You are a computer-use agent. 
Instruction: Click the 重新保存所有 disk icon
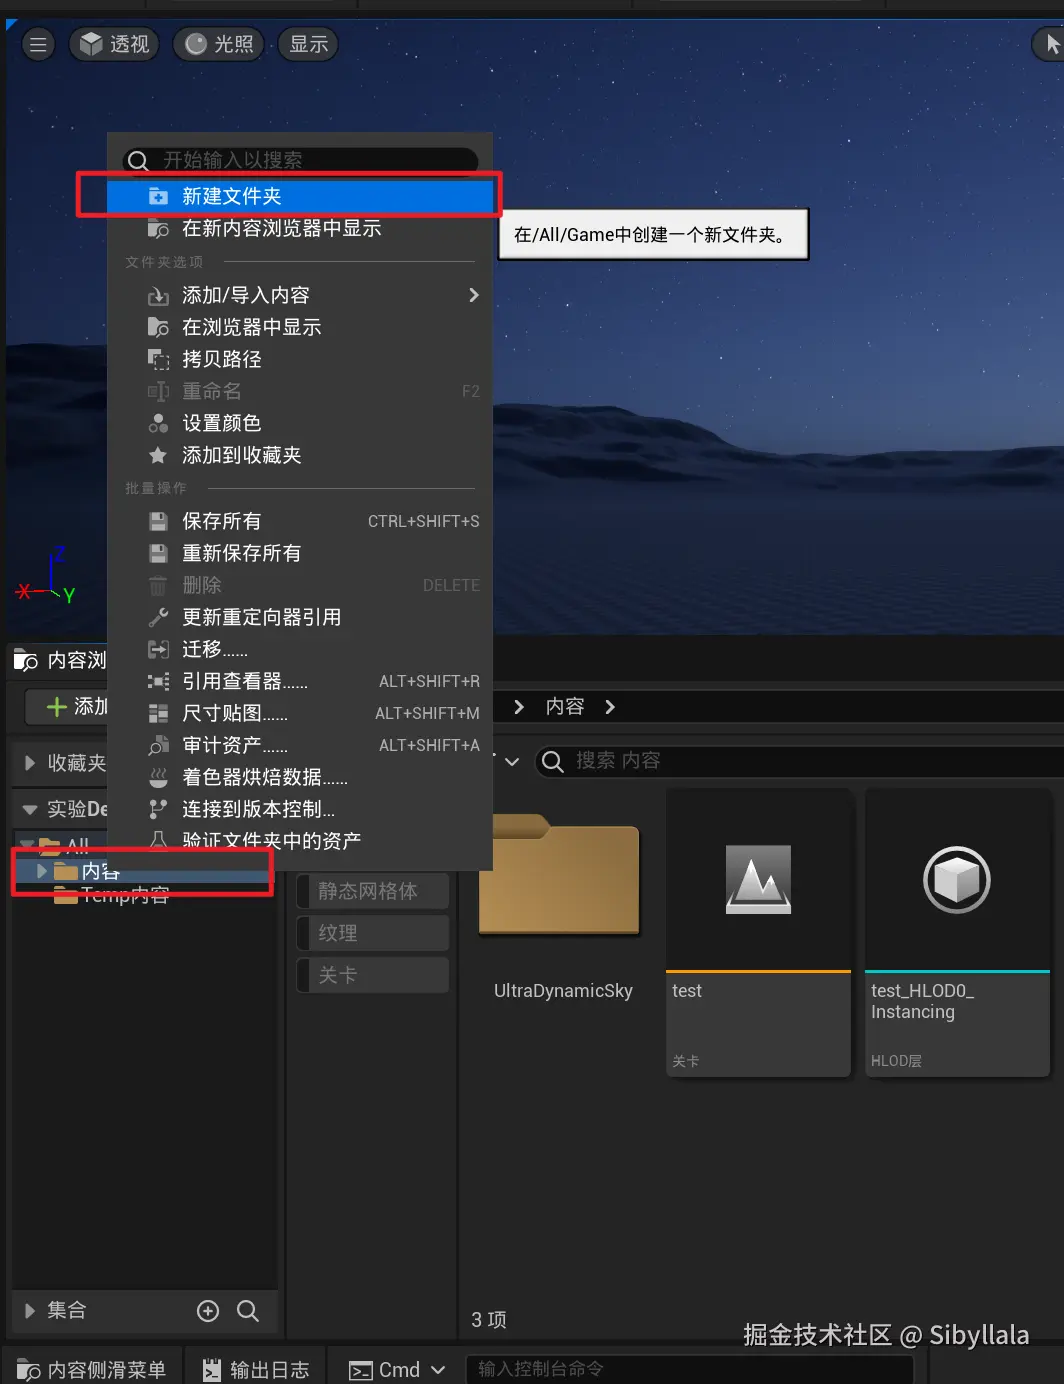pos(158,553)
